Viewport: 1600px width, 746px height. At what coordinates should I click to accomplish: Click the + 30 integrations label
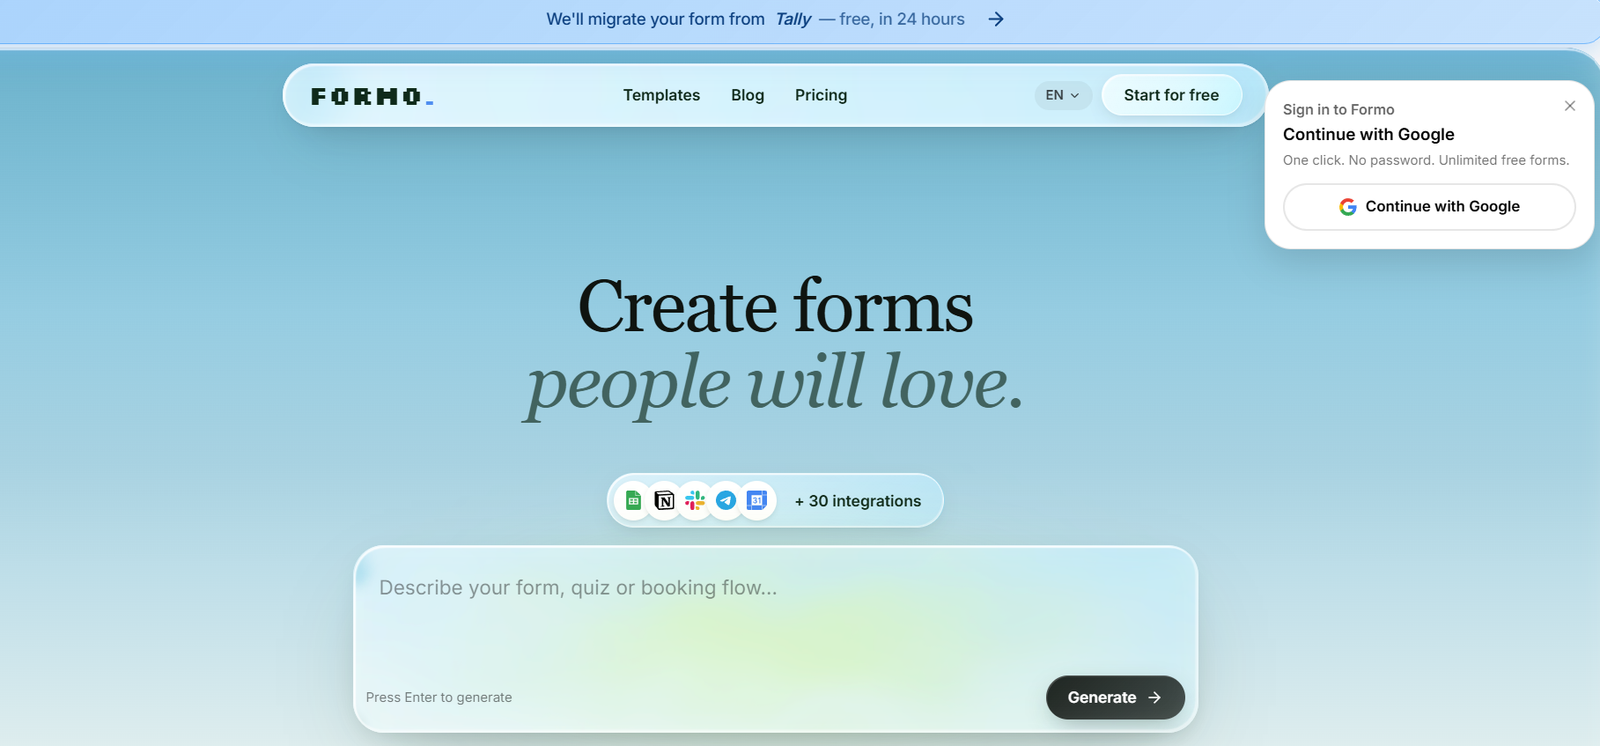[x=858, y=501]
